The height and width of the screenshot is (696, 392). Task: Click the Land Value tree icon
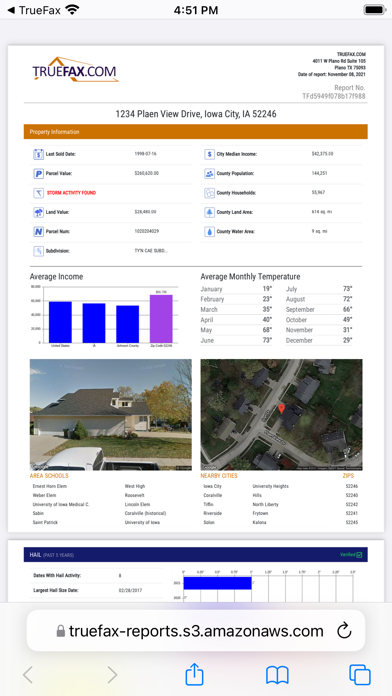(x=38, y=212)
